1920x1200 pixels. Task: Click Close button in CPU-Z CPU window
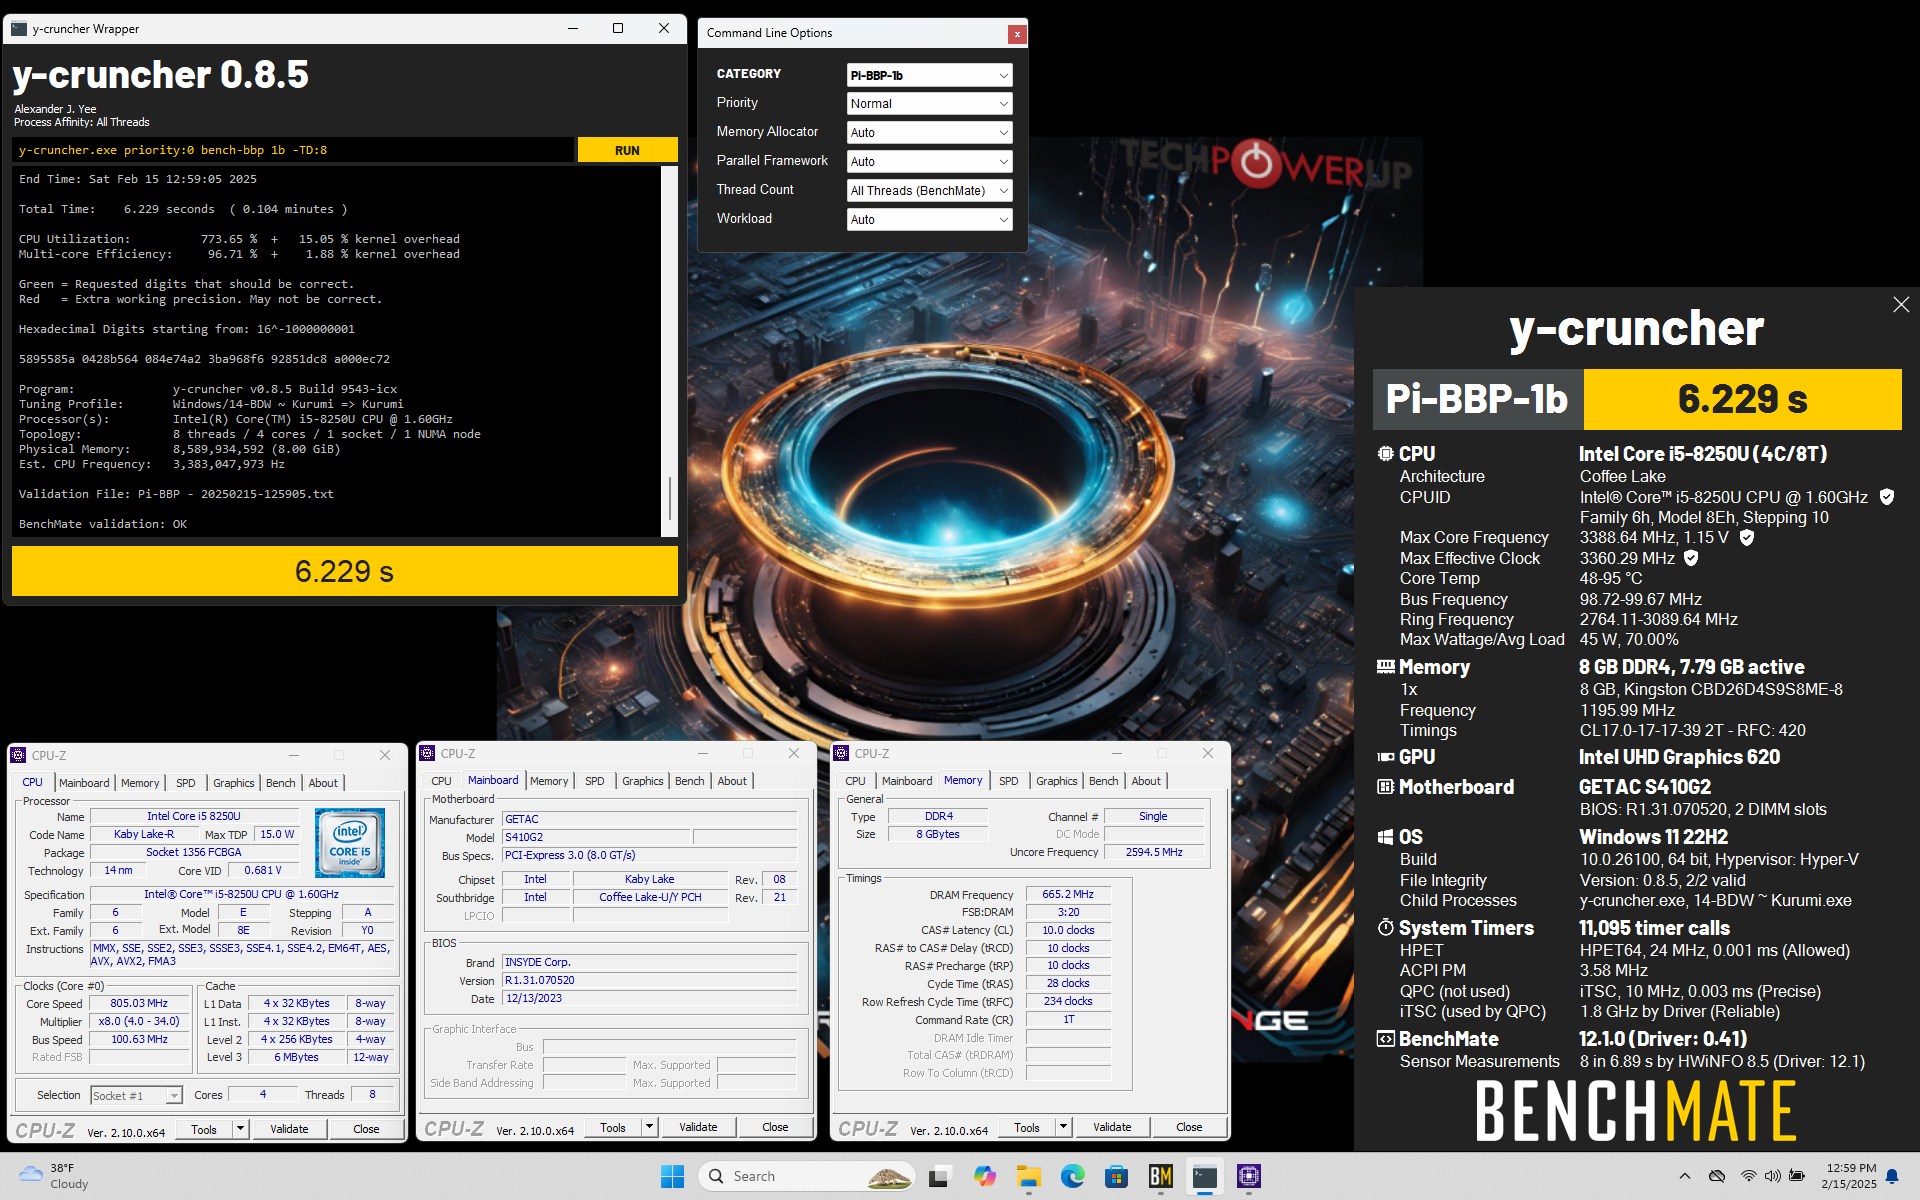point(366,1129)
